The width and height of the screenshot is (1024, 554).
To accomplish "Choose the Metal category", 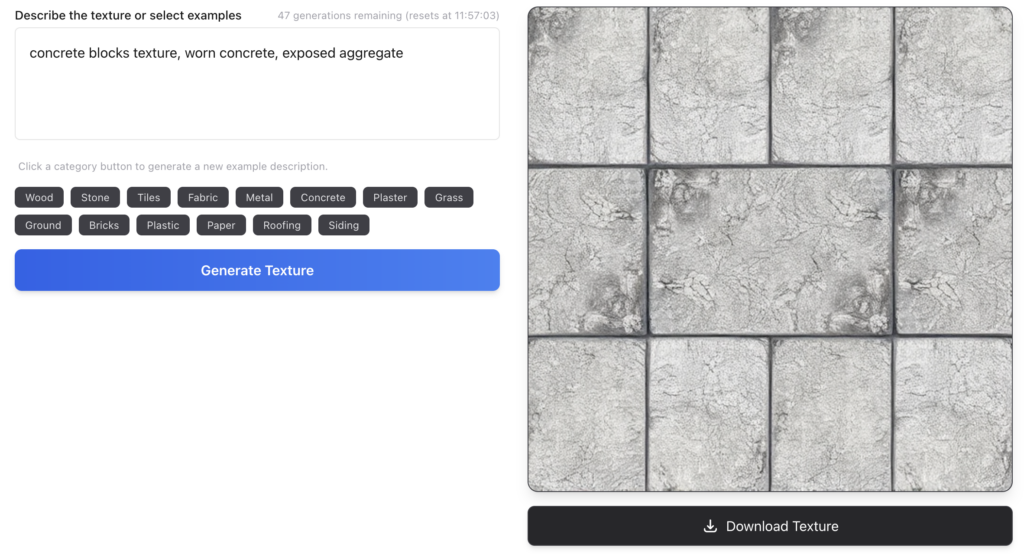I will coord(259,197).
